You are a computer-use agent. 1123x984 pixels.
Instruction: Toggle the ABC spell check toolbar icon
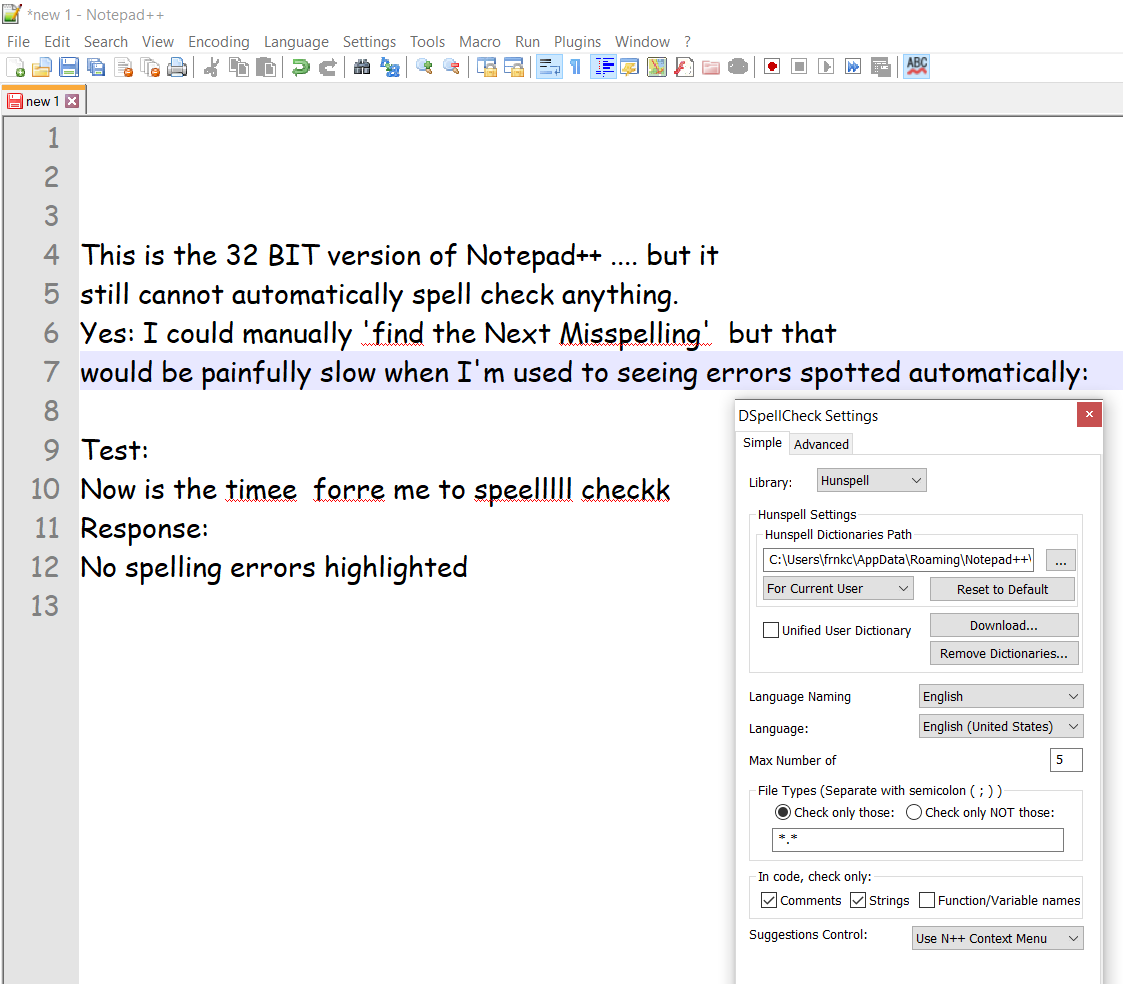[917, 67]
